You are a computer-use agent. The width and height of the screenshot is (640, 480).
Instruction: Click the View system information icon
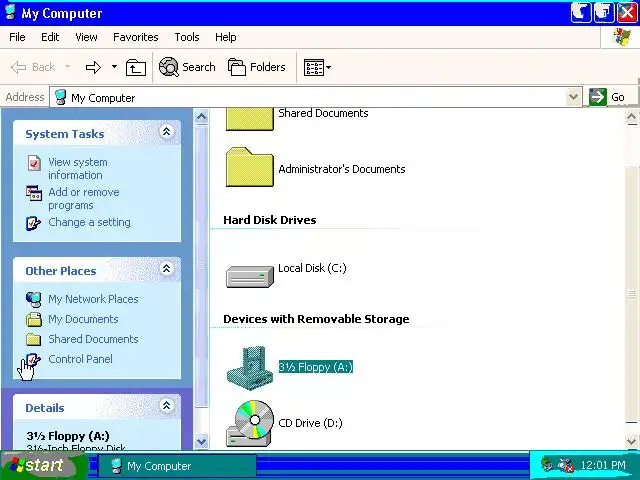click(34, 163)
